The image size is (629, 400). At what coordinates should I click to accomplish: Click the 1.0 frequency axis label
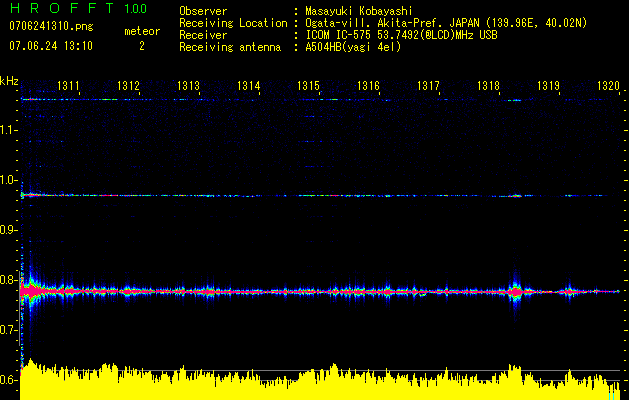(x=9, y=180)
